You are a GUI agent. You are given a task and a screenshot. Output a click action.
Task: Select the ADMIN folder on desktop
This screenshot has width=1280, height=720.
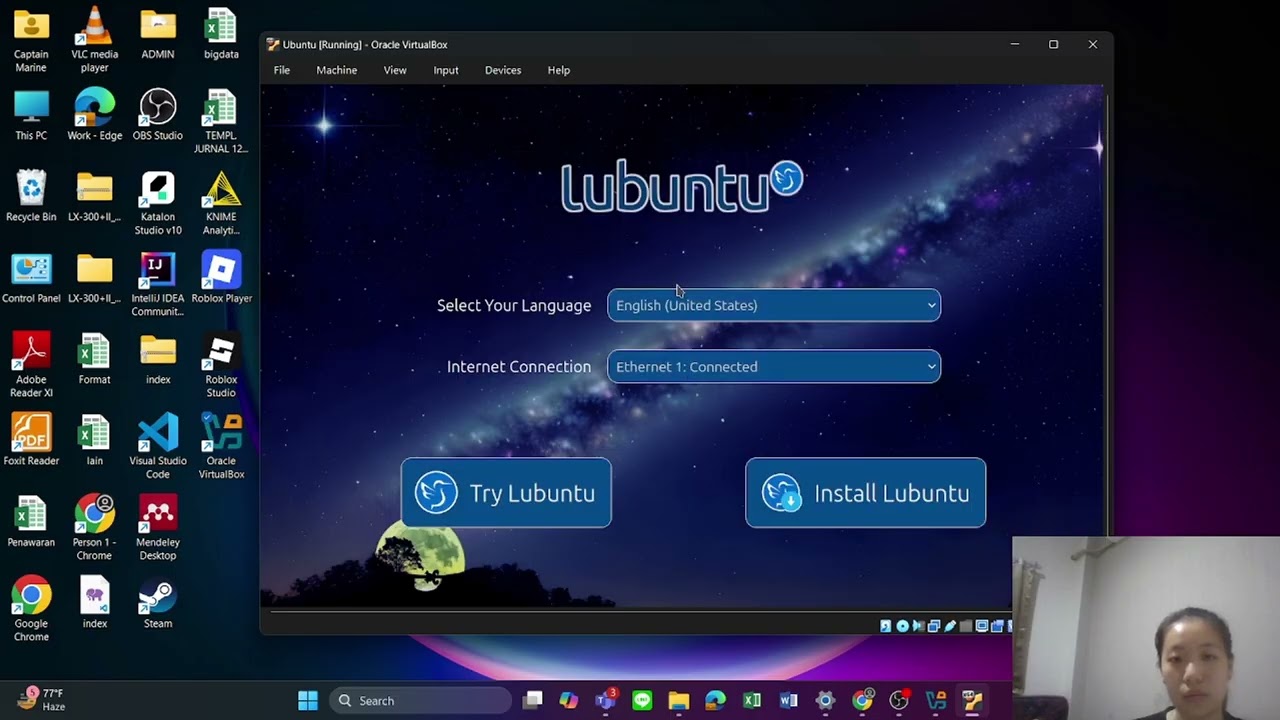[158, 34]
